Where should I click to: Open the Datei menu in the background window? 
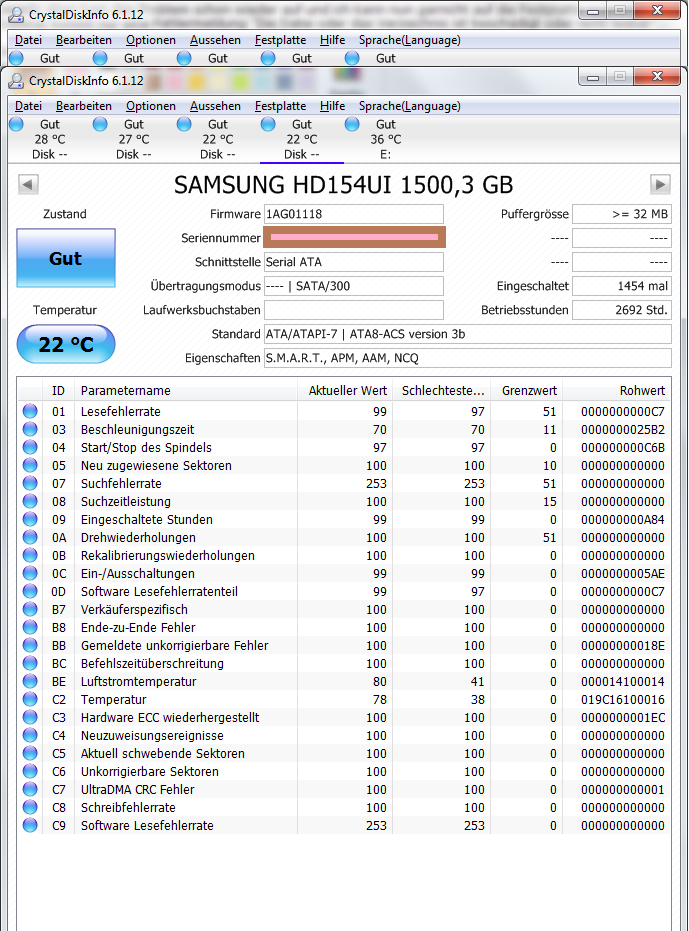[x=28, y=40]
